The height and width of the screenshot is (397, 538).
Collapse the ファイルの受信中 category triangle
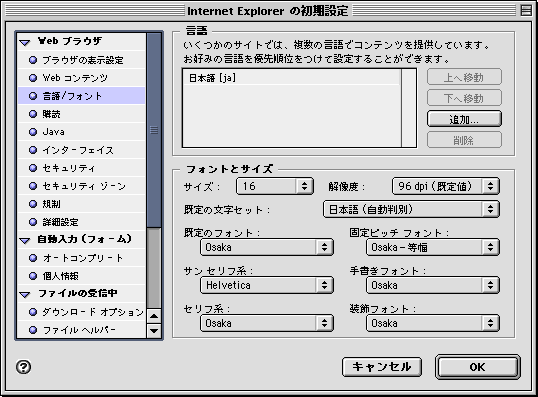coord(25,295)
